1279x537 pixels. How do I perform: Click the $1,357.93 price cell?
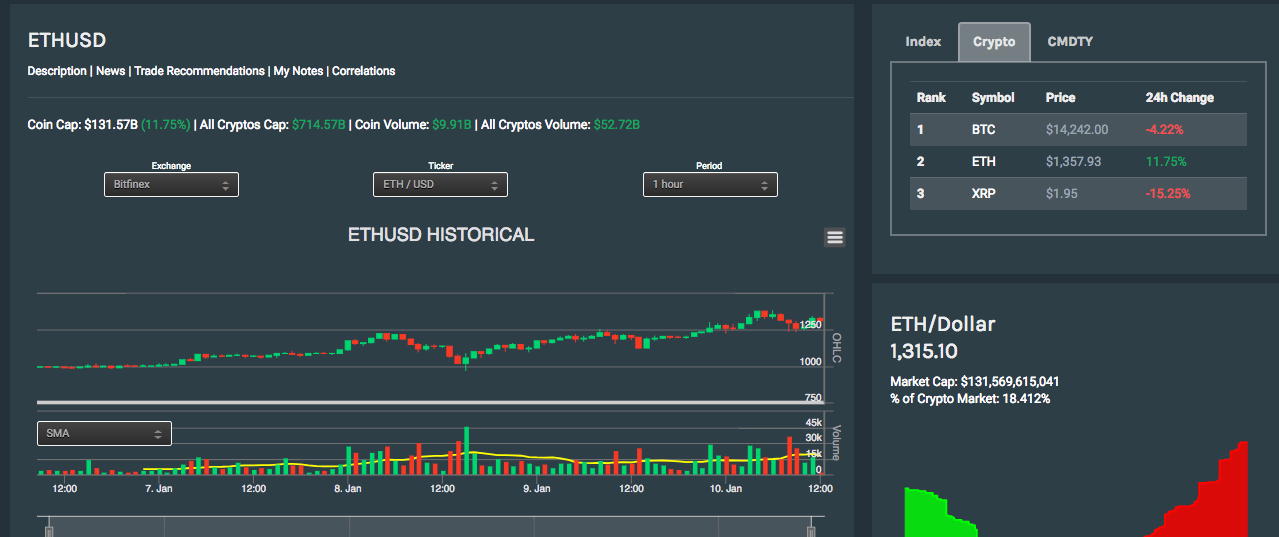1073,162
